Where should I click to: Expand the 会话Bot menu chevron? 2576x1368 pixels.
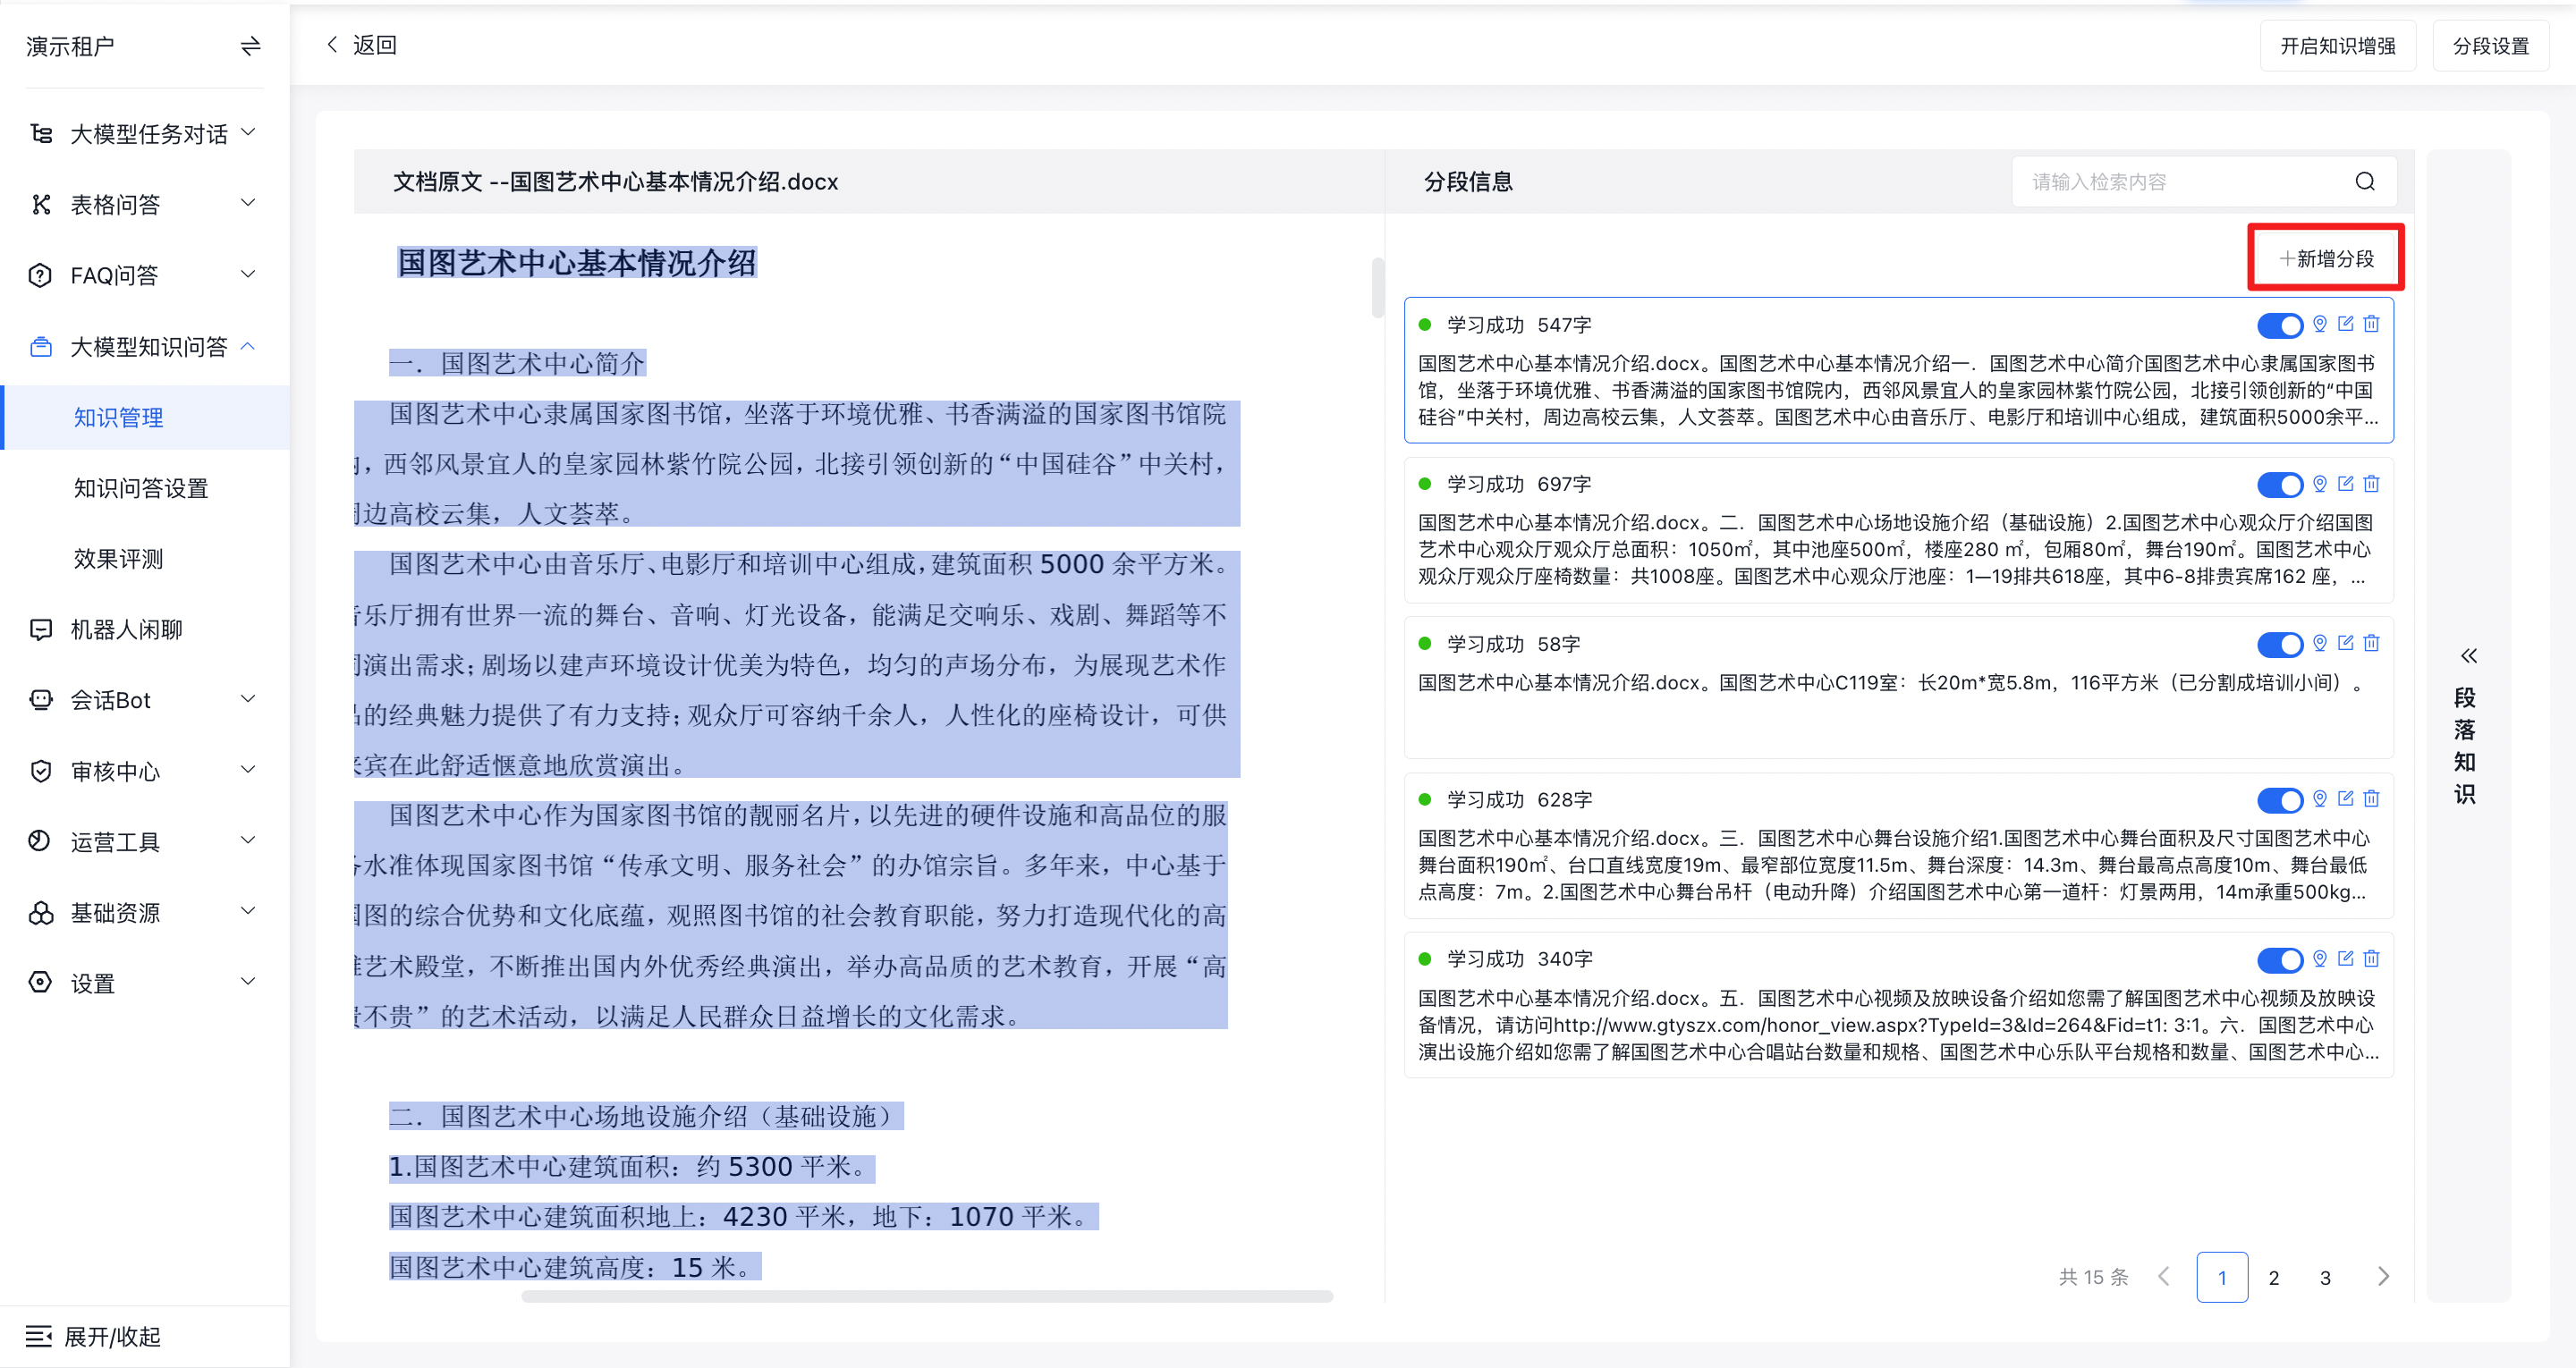tap(249, 699)
